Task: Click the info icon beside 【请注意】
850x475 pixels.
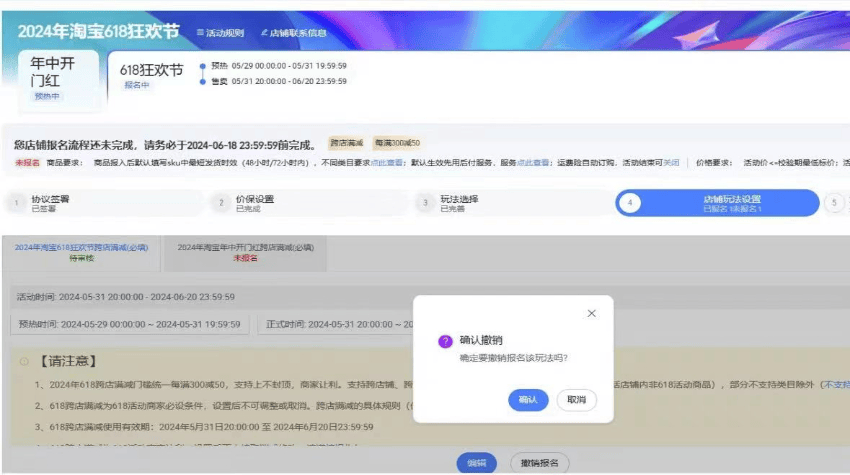Action: tap(24, 361)
